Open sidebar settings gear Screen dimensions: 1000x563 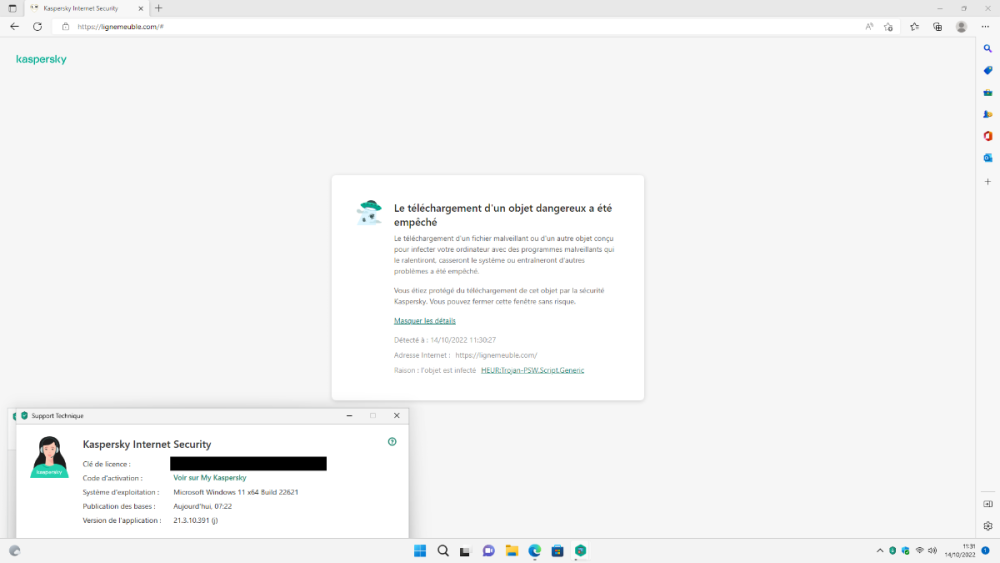coord(988,526)
